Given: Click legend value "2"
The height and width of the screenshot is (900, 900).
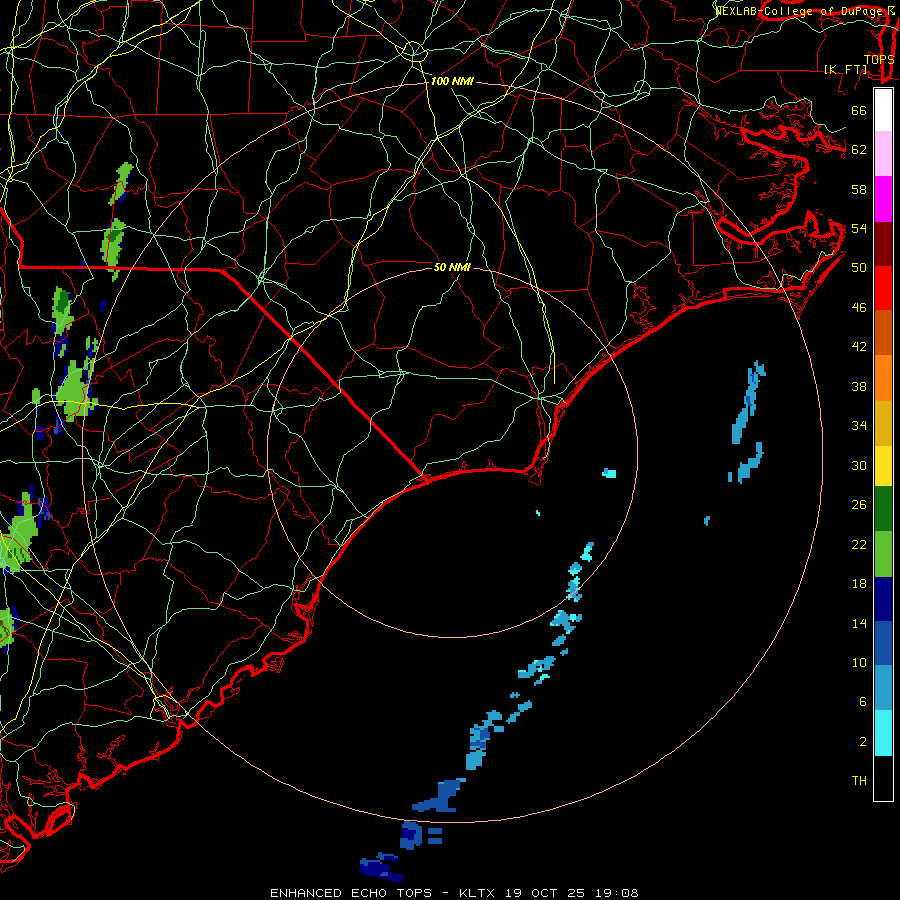Looking at the screenshot, I should 863,742.
